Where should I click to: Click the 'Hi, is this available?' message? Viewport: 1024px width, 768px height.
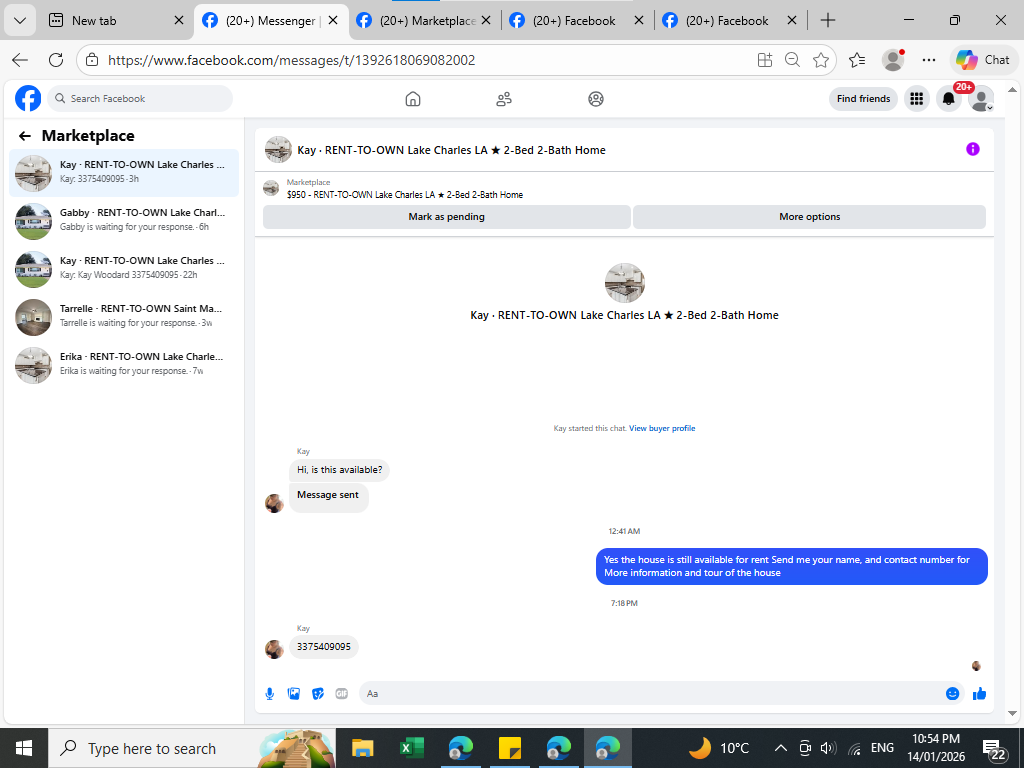point(340,470)
